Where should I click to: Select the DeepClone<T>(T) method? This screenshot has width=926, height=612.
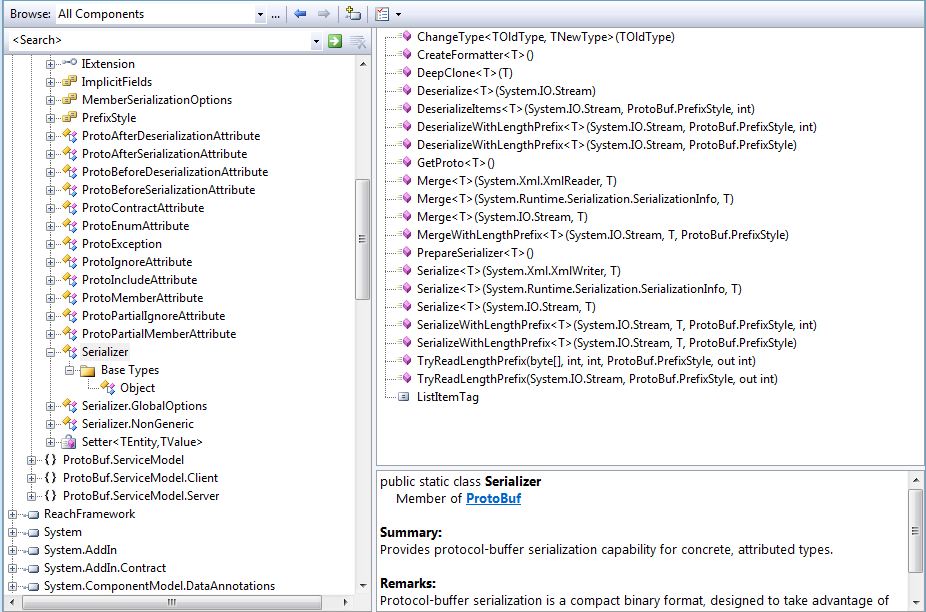[x=465, y=73]
